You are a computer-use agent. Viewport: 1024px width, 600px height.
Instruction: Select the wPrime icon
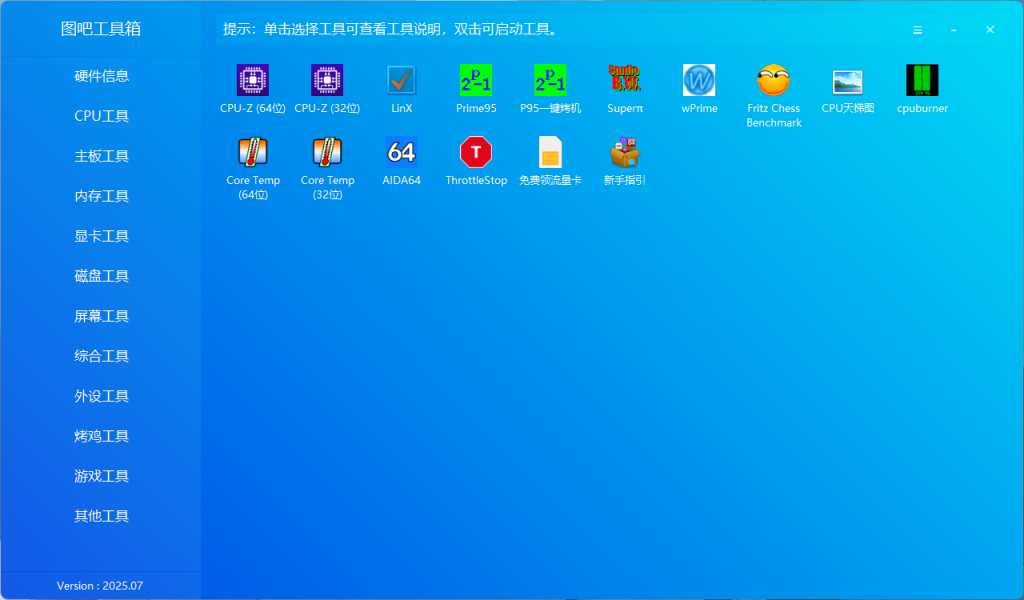[x=699, y=80]
